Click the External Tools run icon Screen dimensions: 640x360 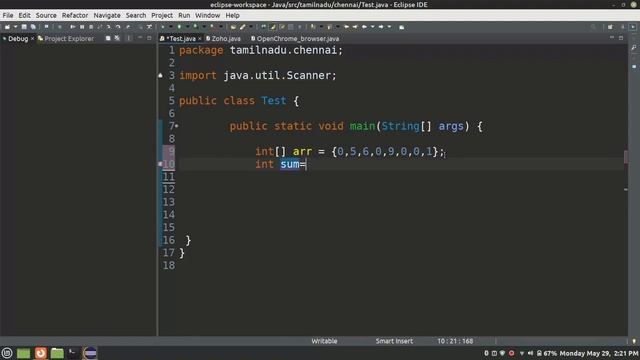(212, 27)
